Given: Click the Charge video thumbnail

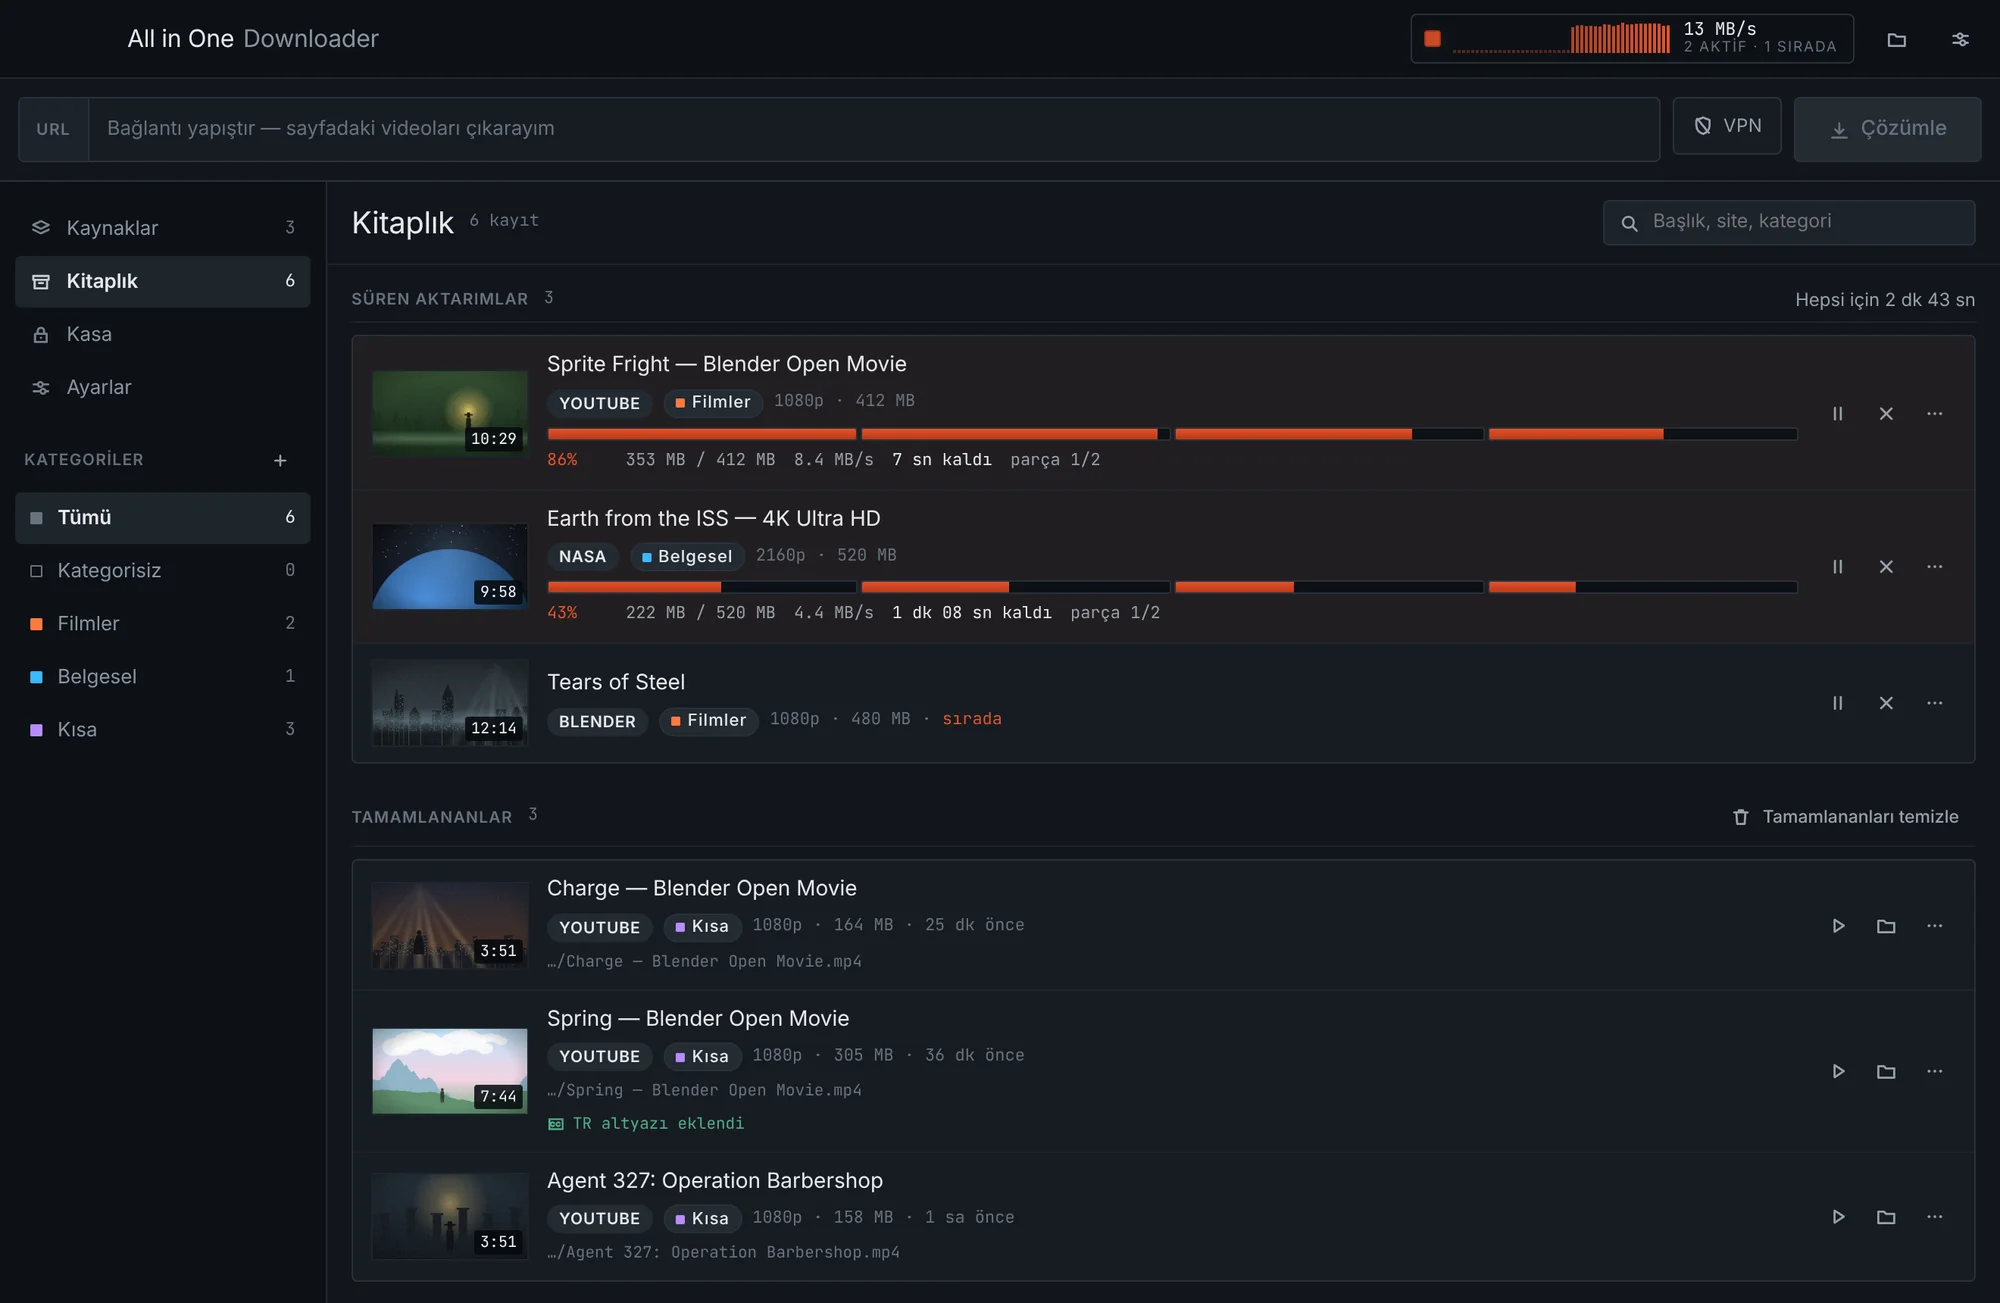Looking at the screenshot, I should pyautogui.click(x=450, y=926).
